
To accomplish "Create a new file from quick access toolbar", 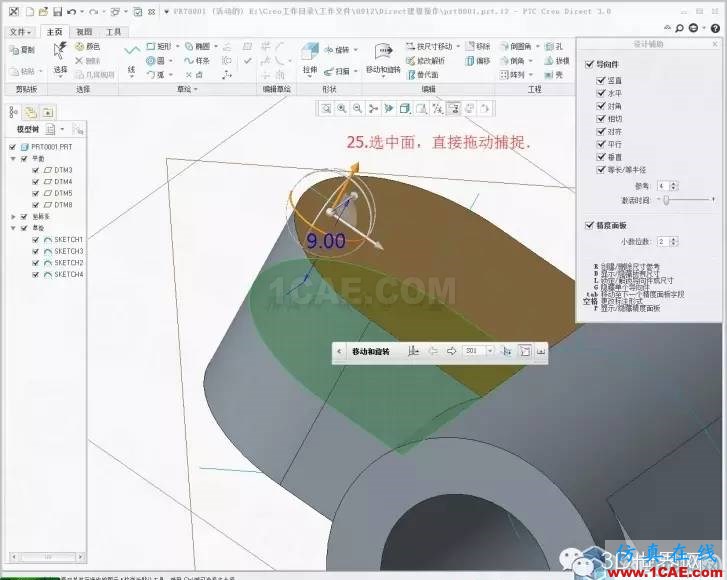I will (x=30, y=12).
